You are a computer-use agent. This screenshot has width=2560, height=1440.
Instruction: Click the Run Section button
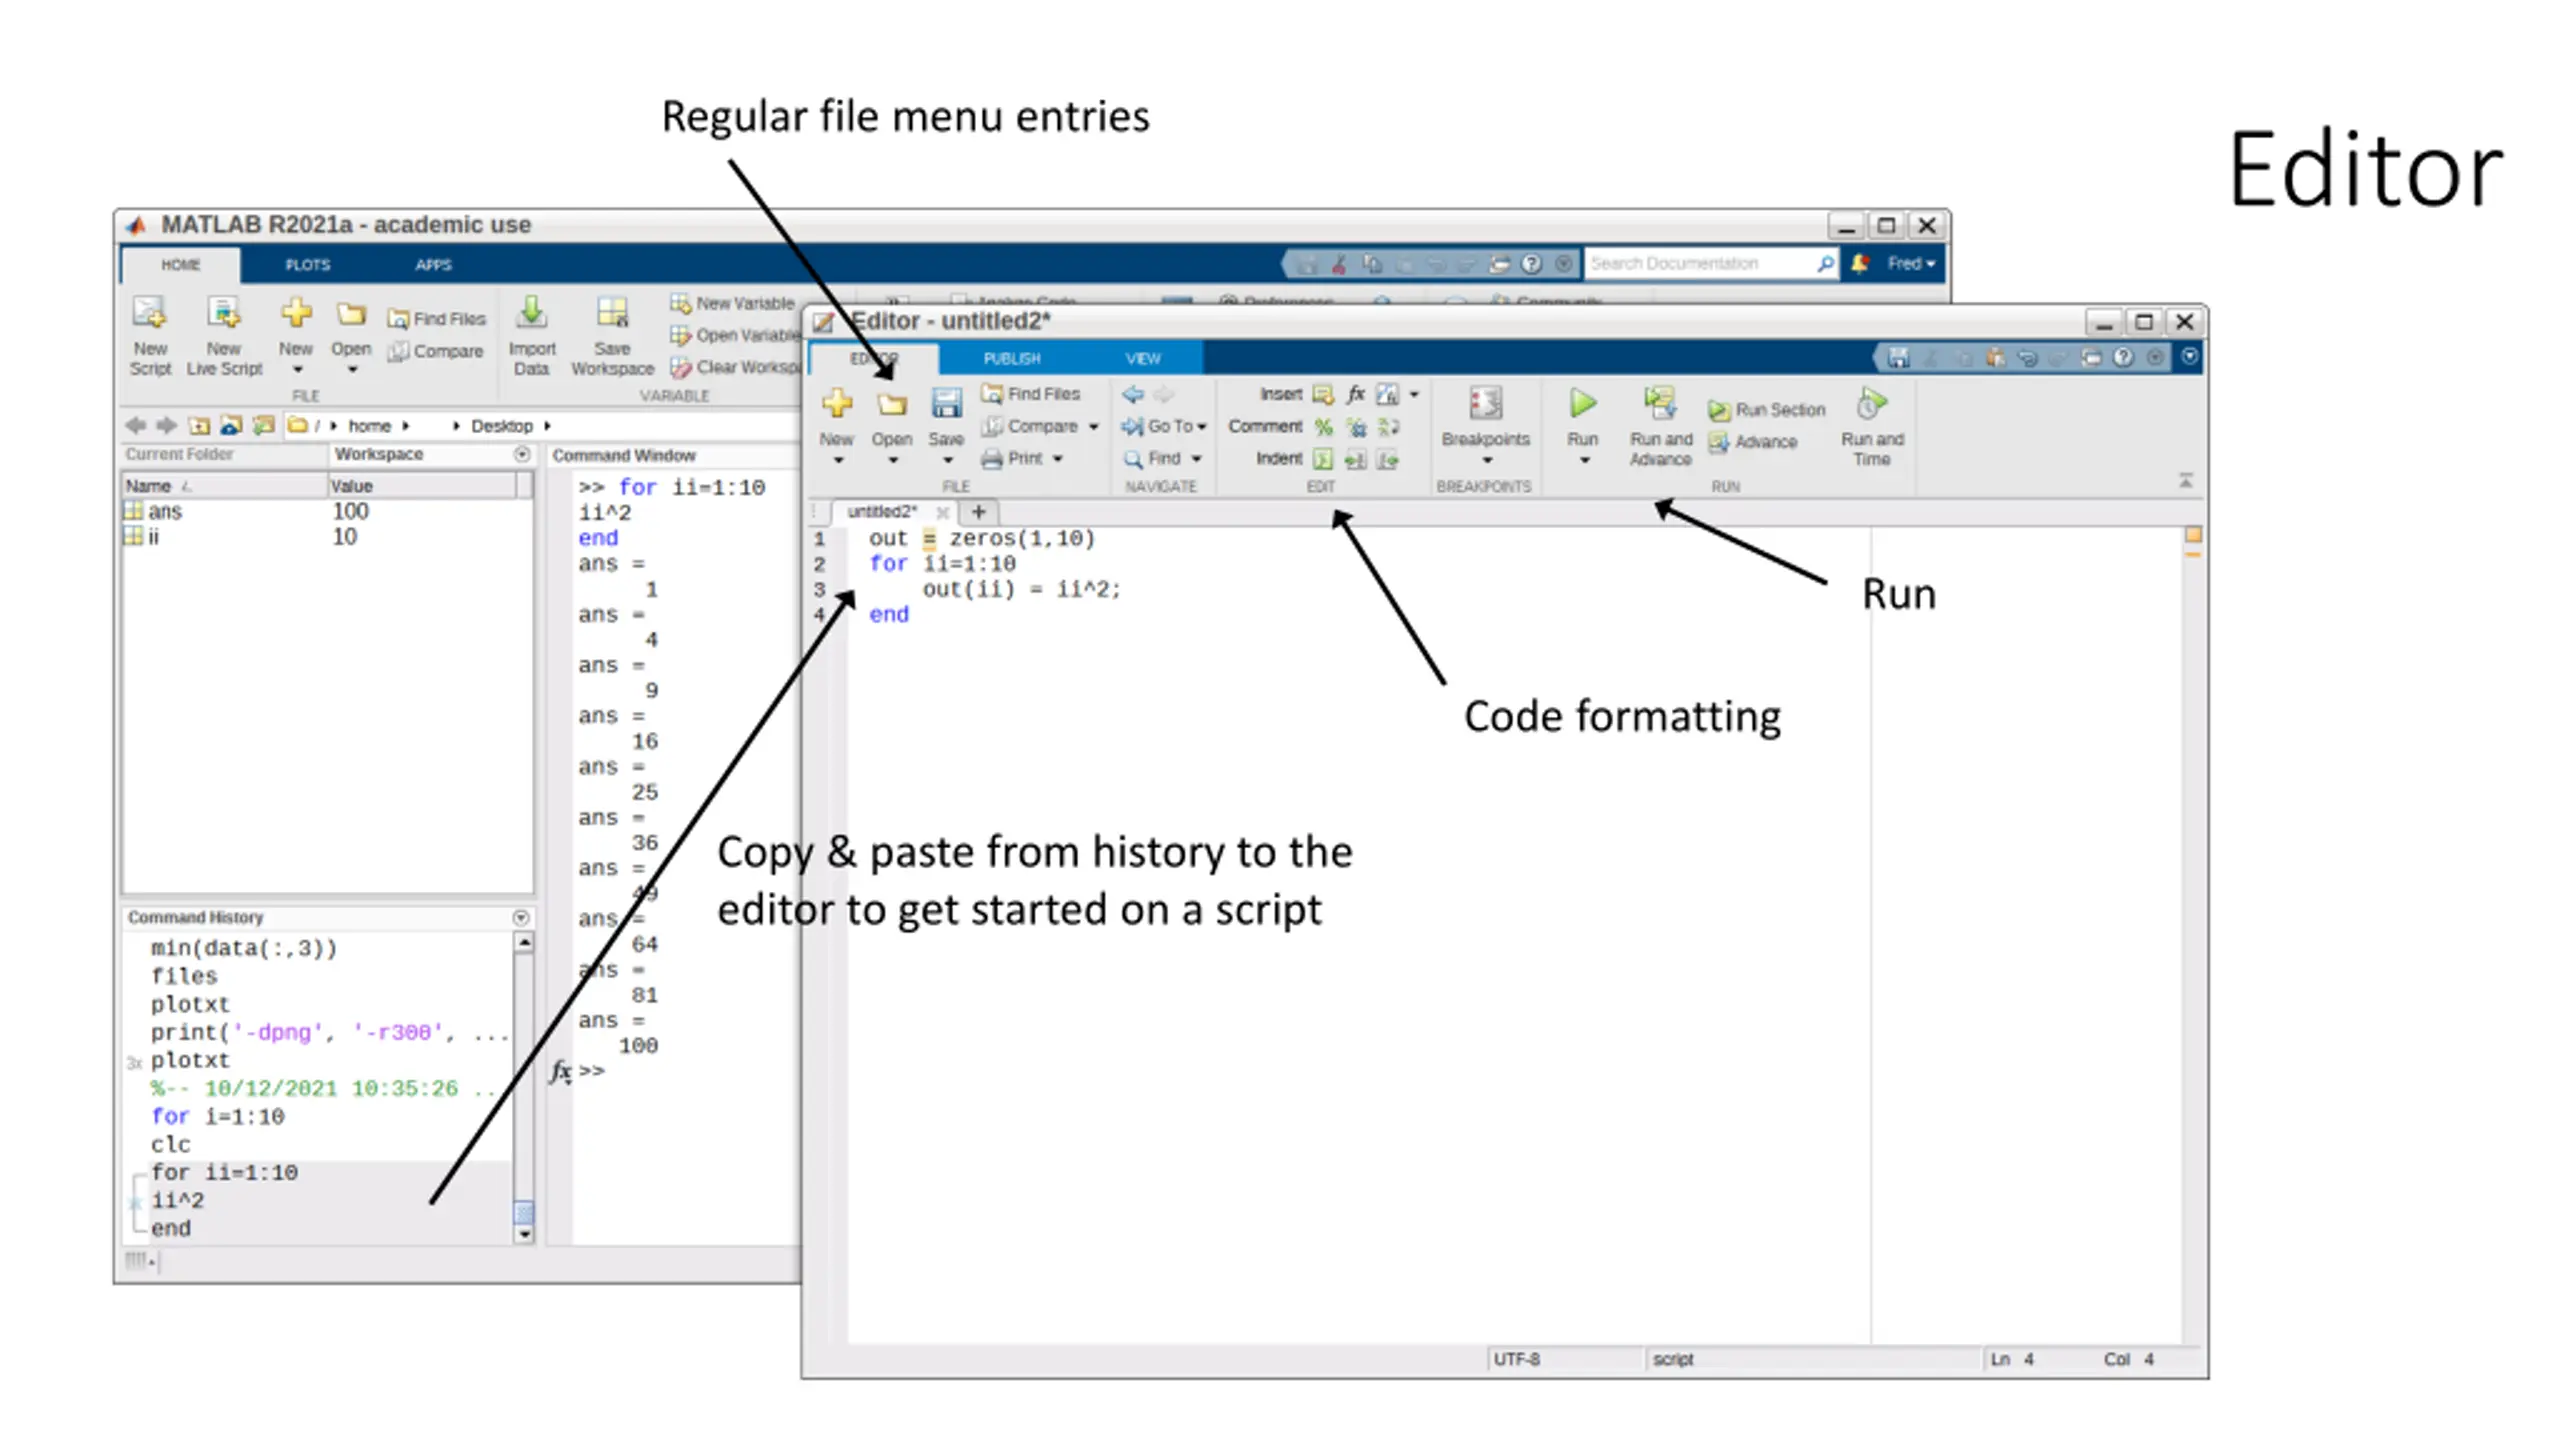[x=1767, y=410]
